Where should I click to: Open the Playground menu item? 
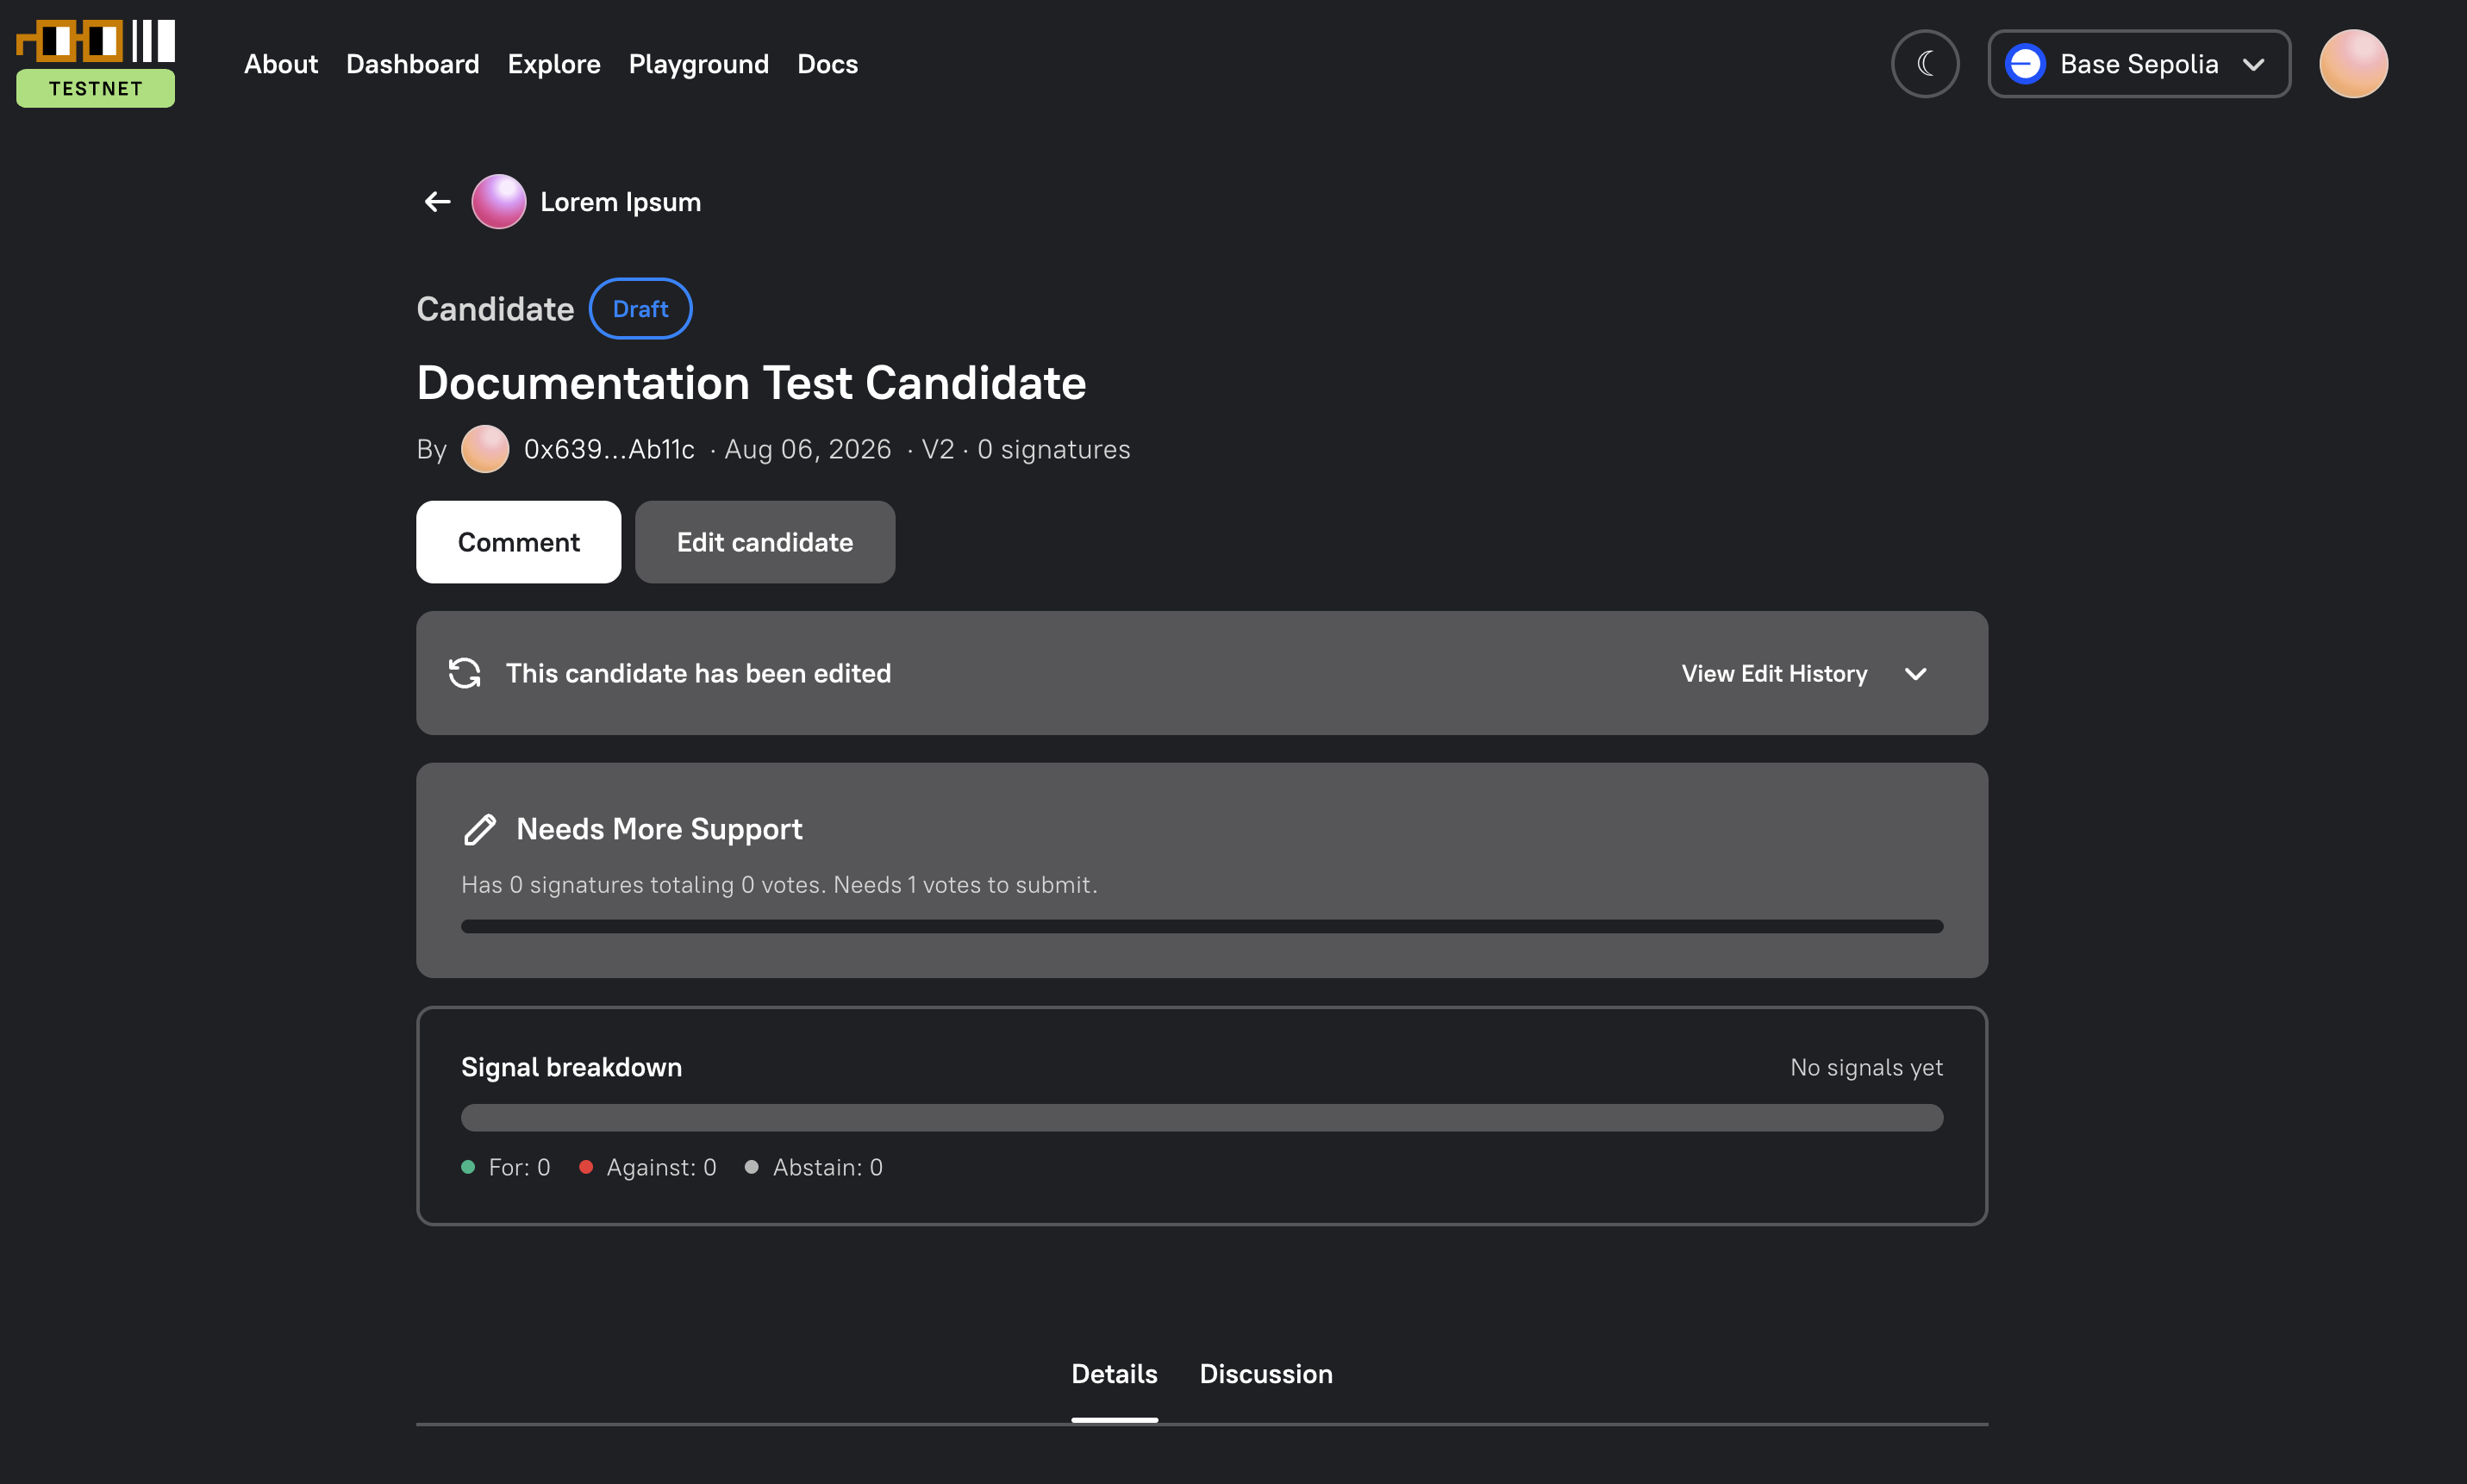point(698,64)
